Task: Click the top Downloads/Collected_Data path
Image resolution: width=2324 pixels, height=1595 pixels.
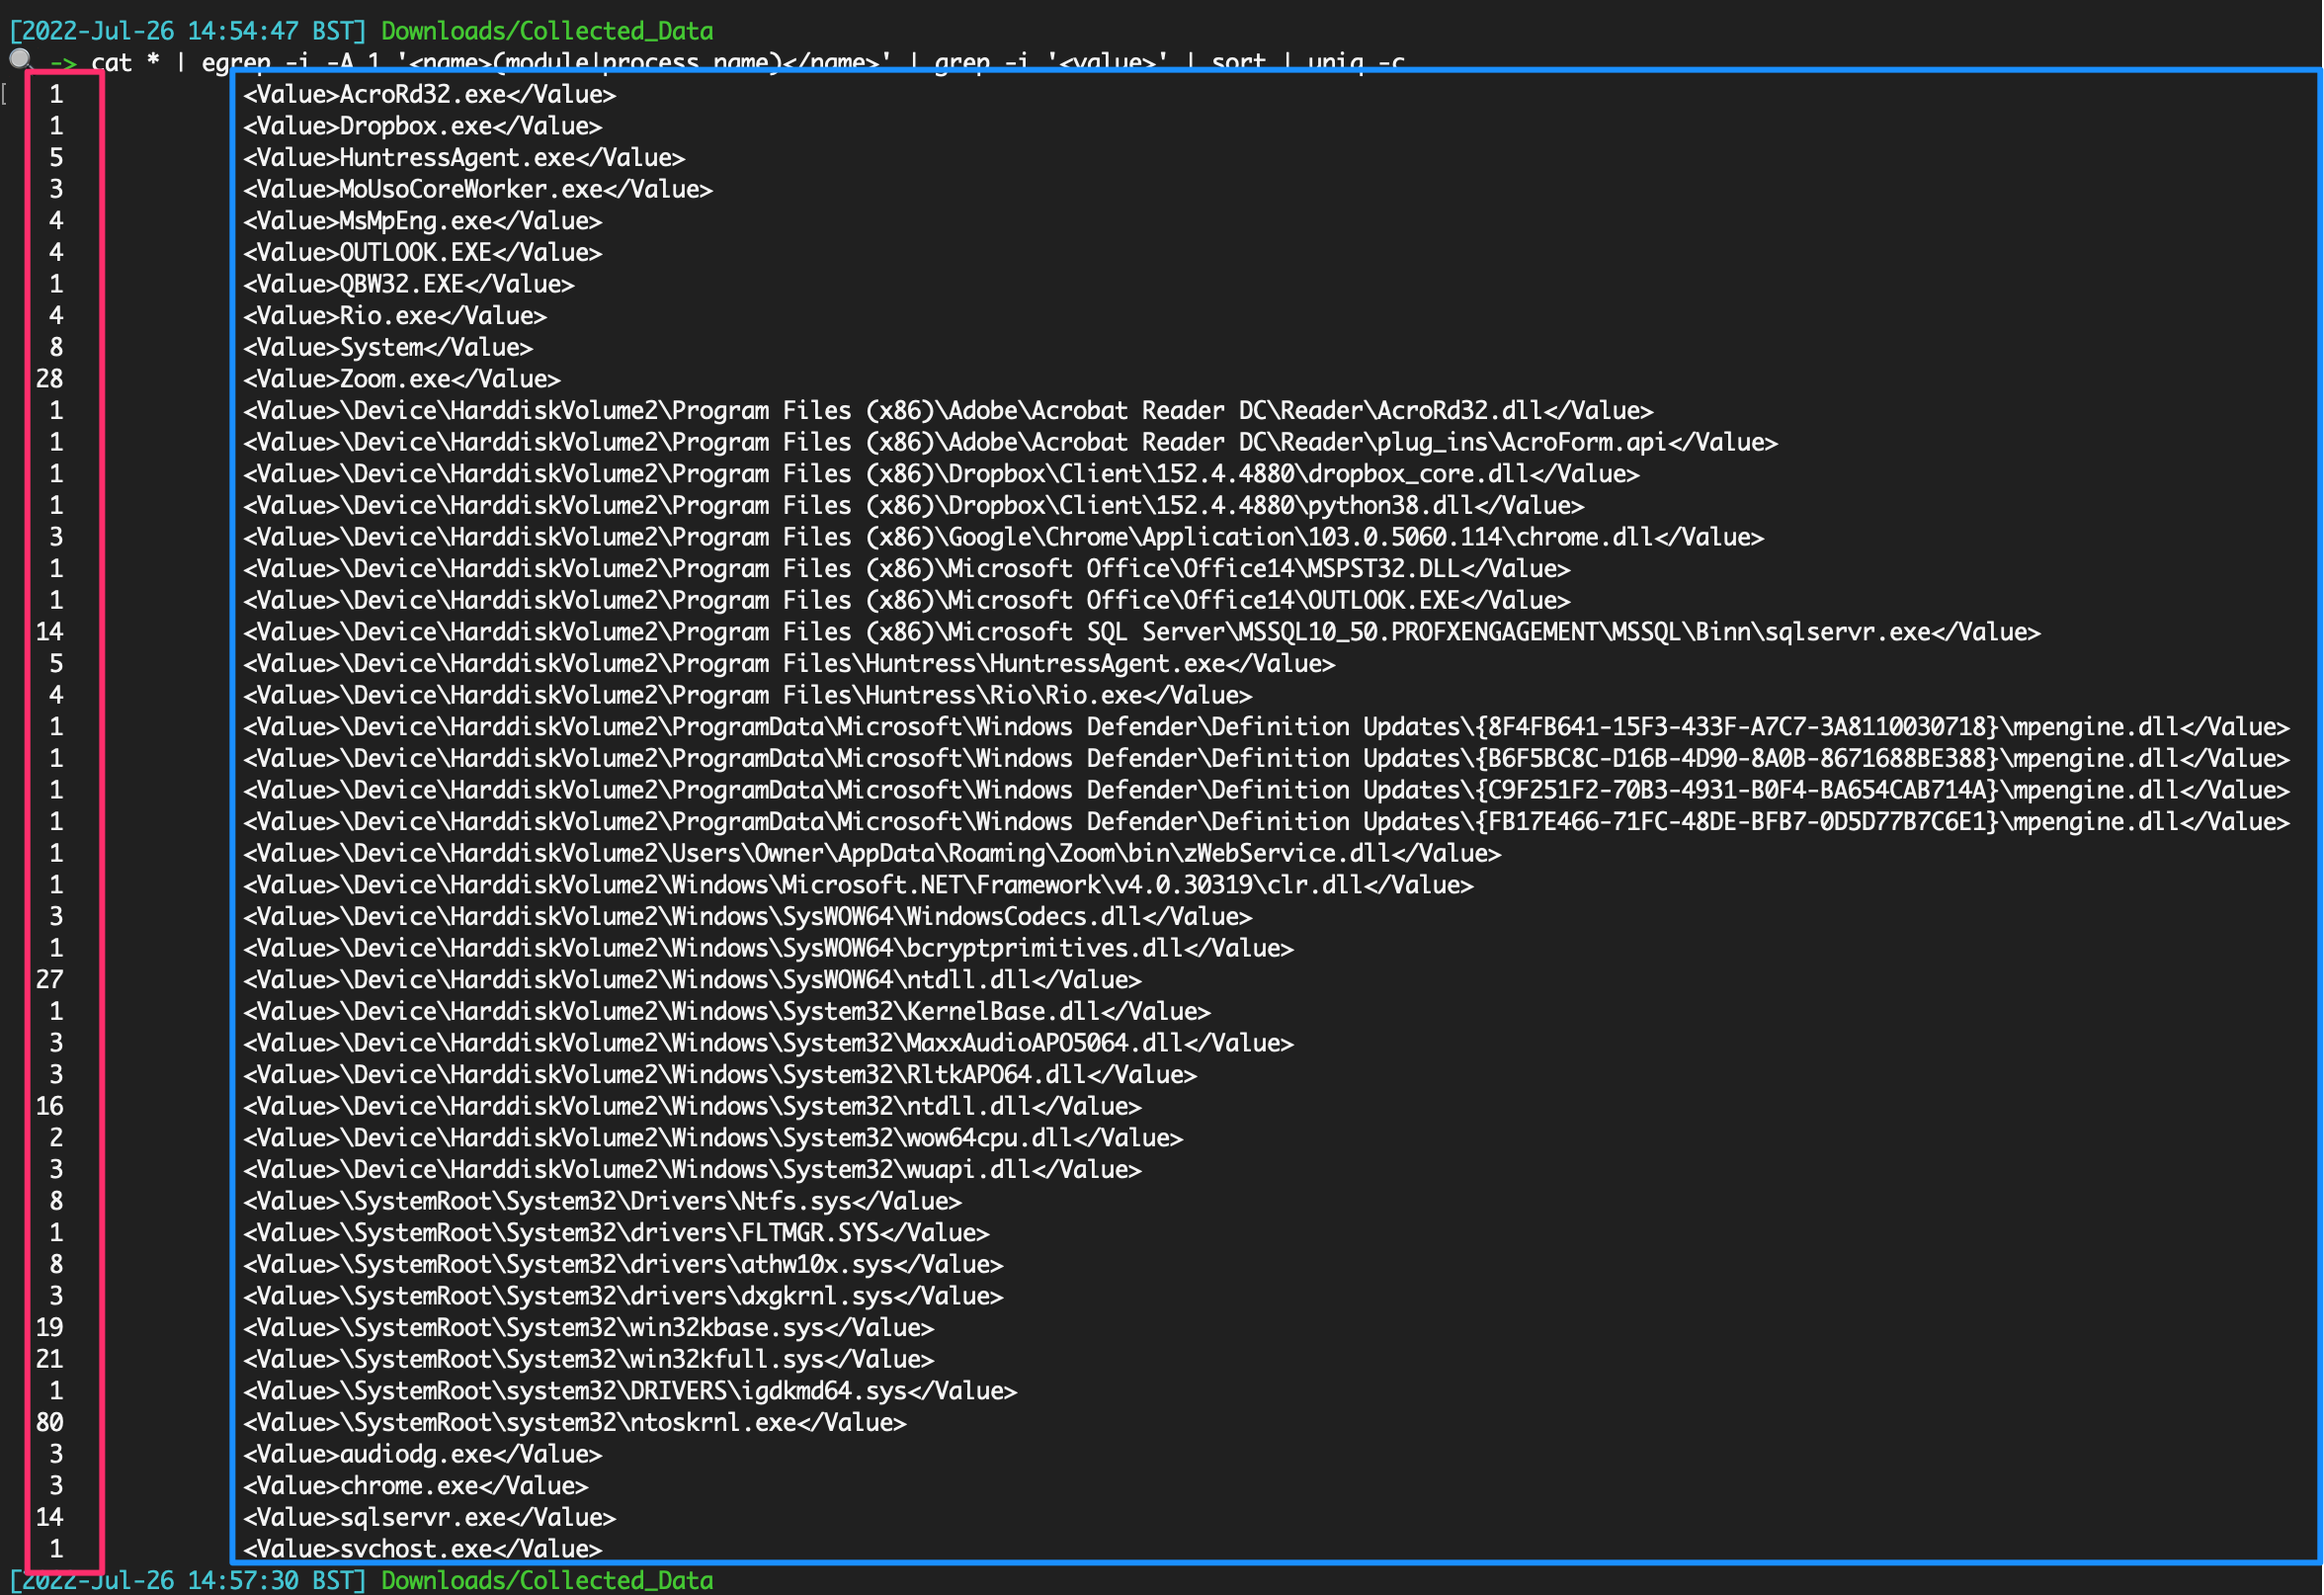Action: pyautogui.click(x=547, y=31)
